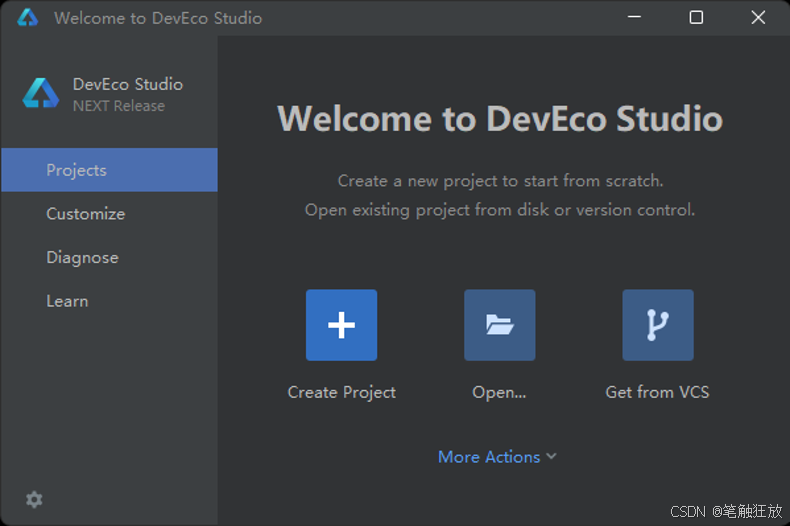Close the Welcome to DevEco Studio window
790x526 pixels.
758,18
